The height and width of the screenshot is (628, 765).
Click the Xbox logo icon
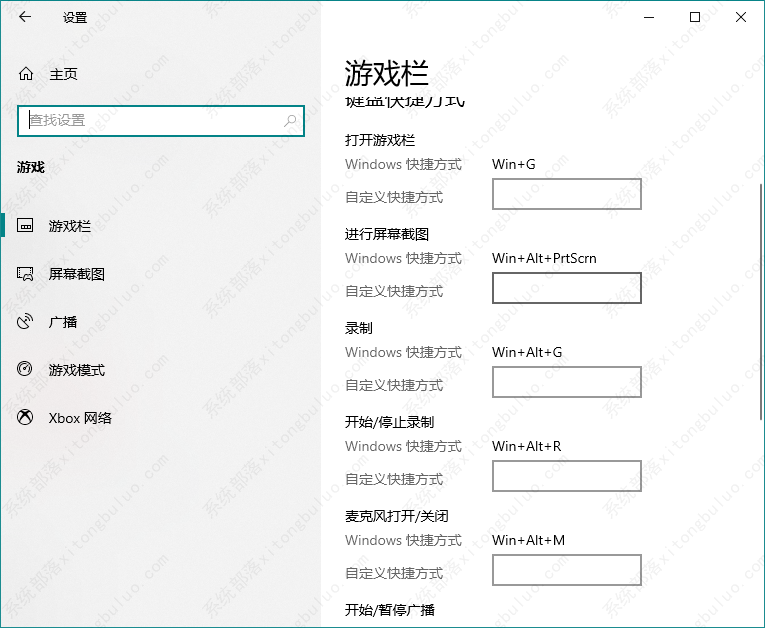26,418
